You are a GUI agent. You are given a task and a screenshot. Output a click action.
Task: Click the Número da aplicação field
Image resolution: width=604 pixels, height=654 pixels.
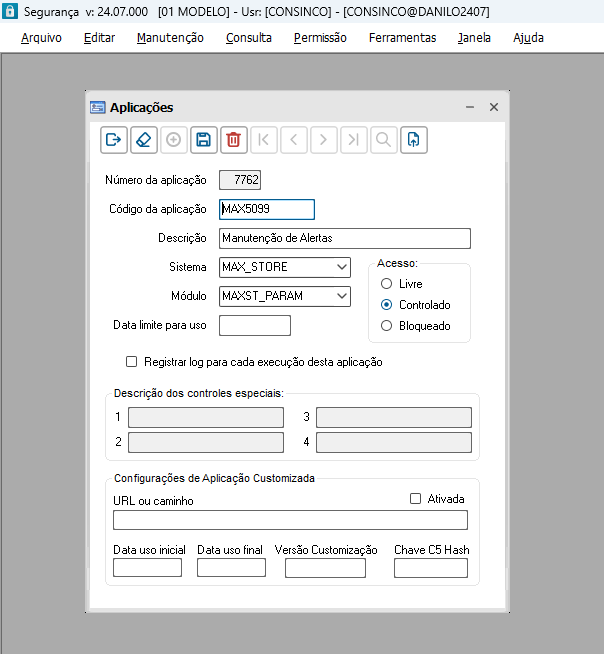pos(240,180)
